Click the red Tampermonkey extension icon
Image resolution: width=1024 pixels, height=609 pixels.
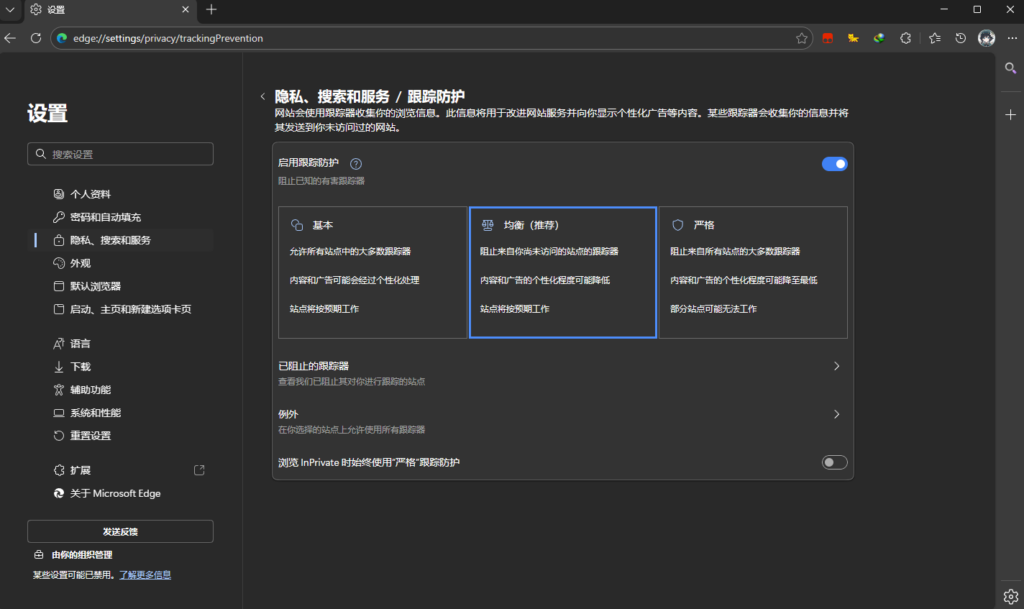[x=827, y=38]
